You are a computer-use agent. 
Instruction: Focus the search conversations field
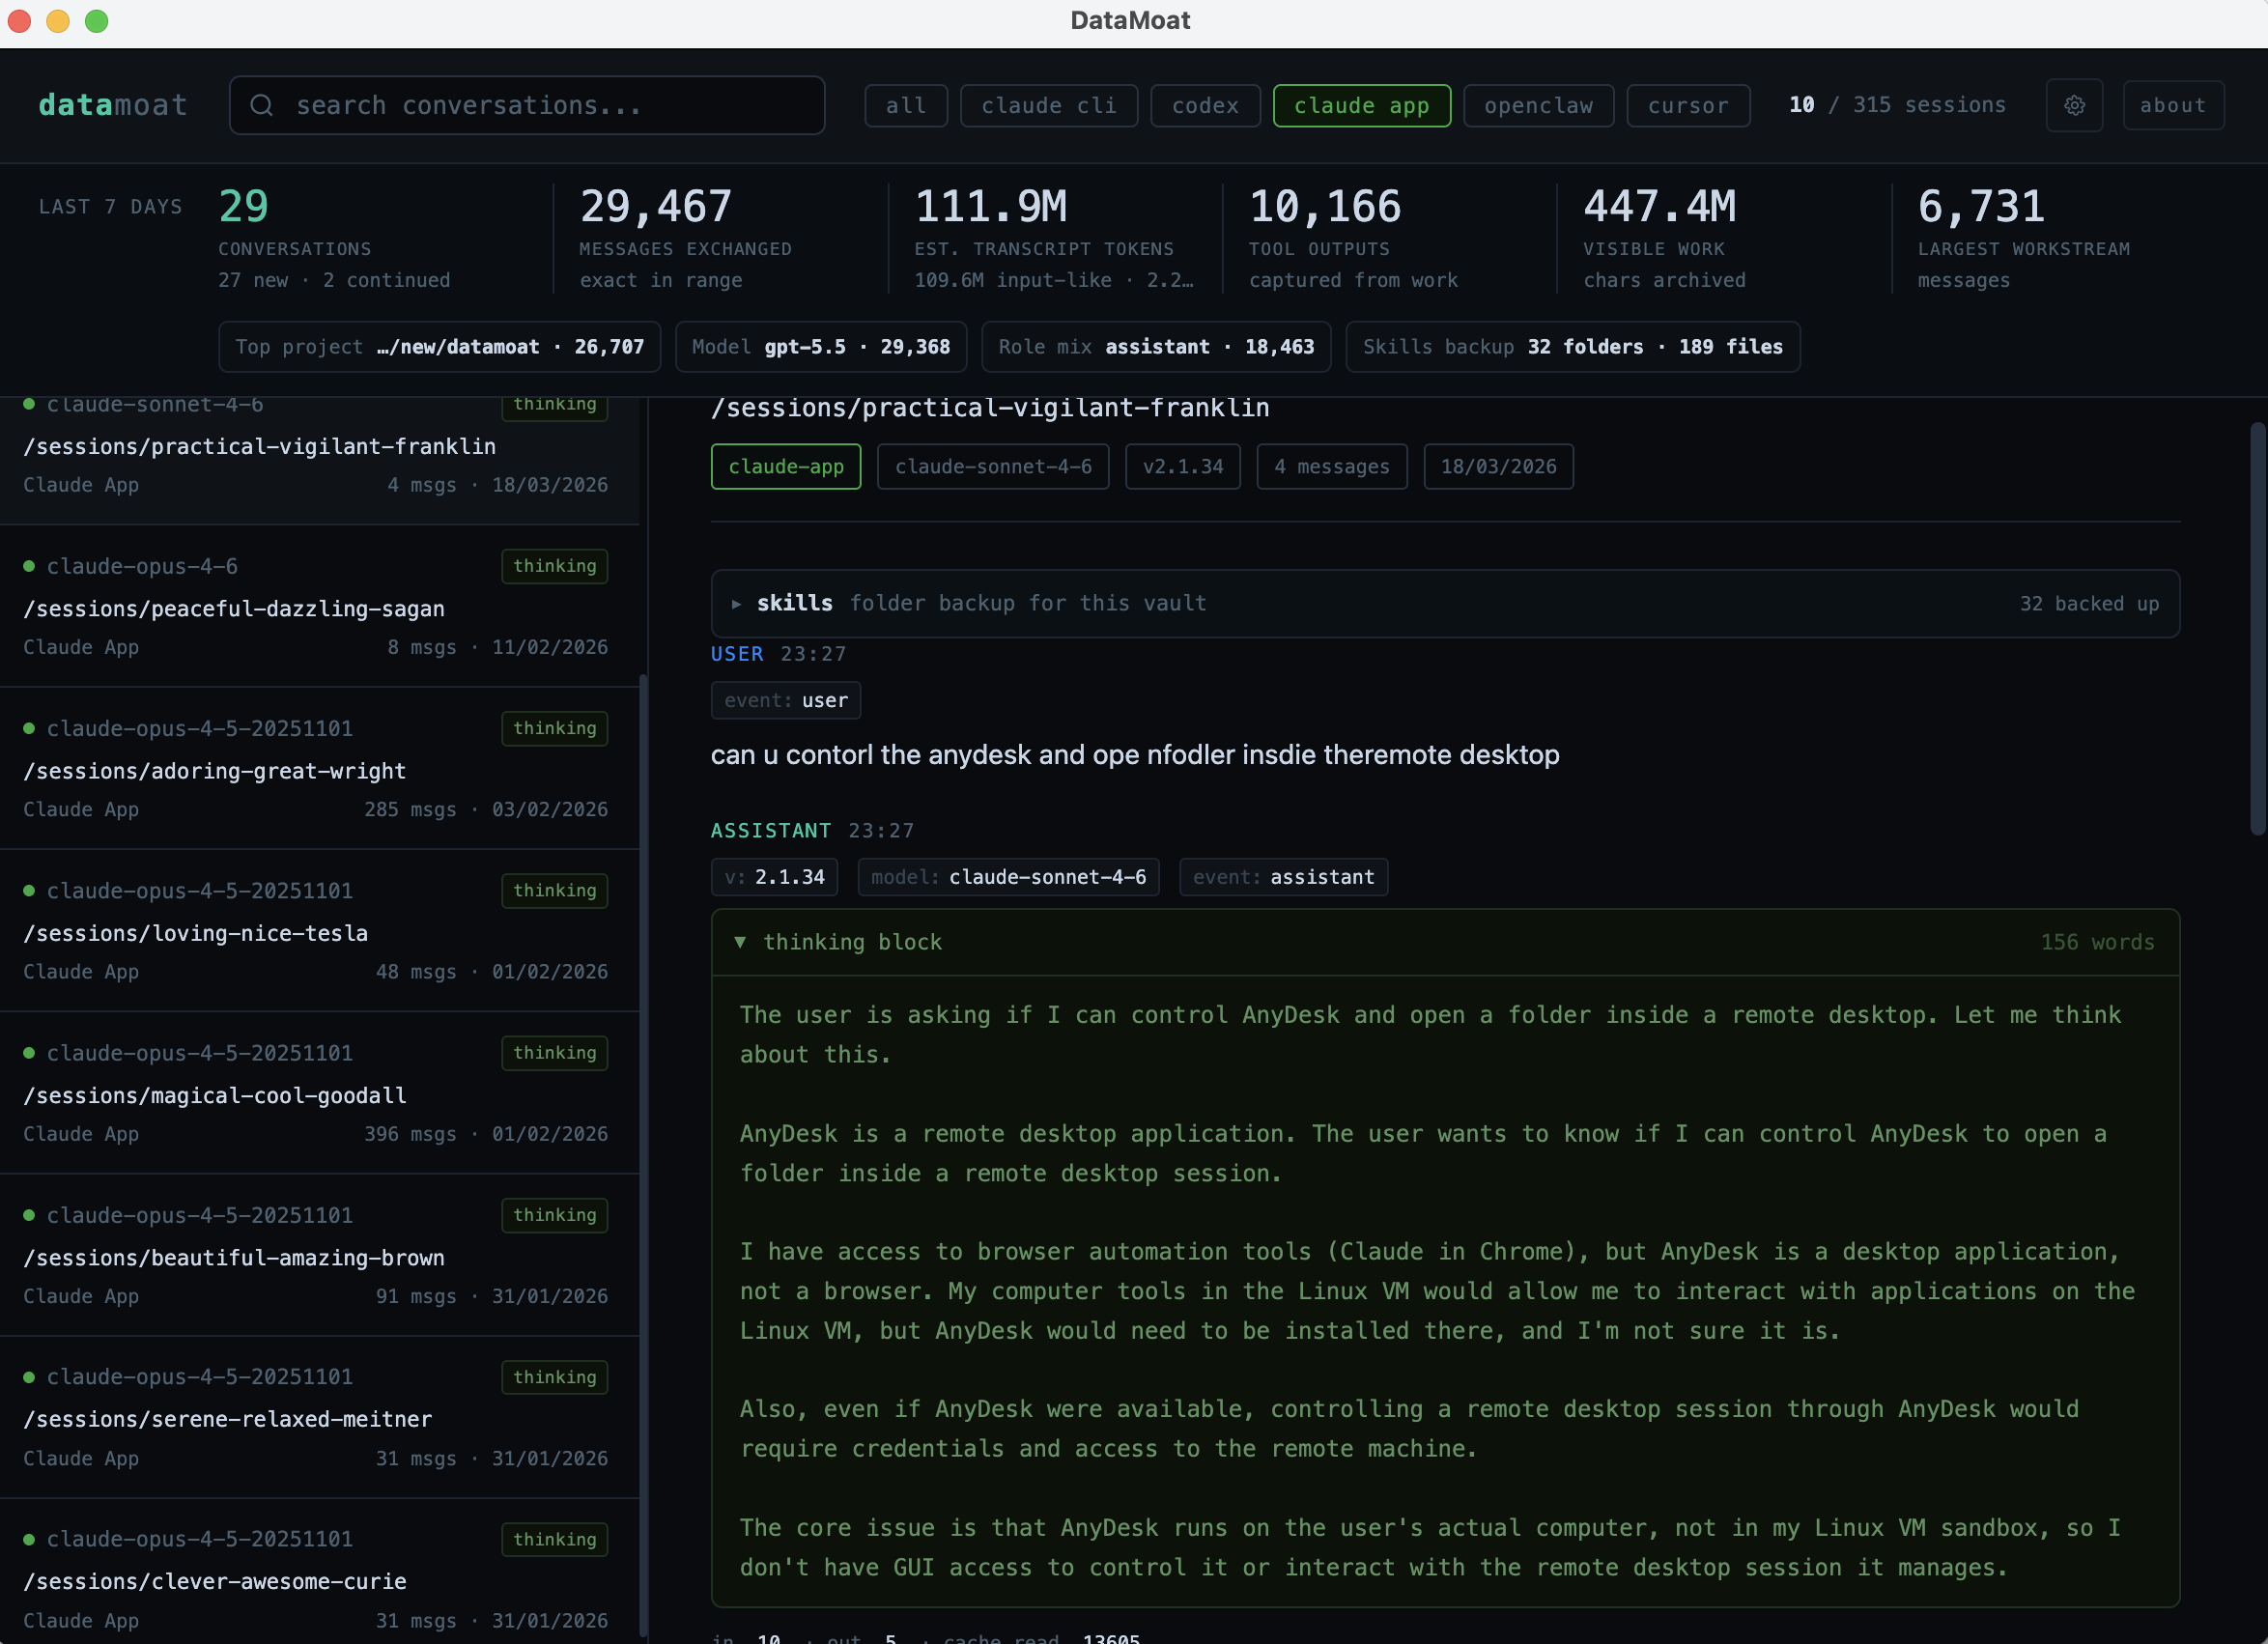coord(527,105)
